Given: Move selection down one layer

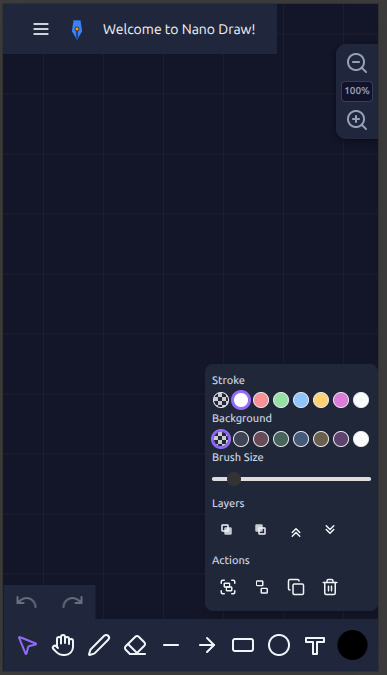Looking at the screenshot, I should 330,529.
